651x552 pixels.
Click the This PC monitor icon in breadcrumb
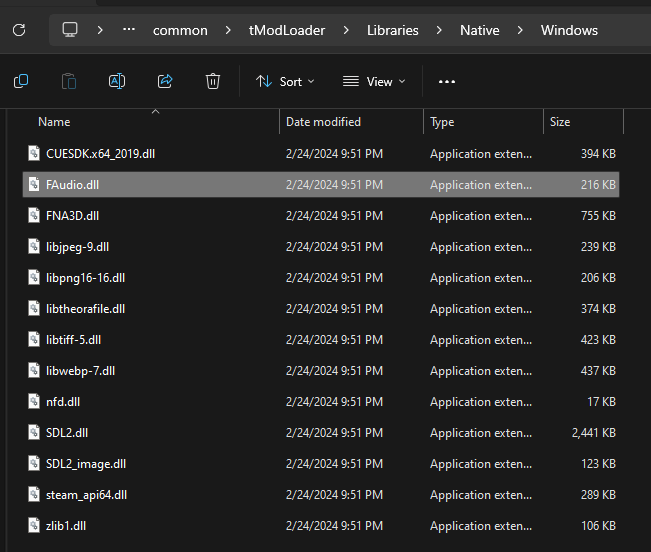tap(70, 30)
